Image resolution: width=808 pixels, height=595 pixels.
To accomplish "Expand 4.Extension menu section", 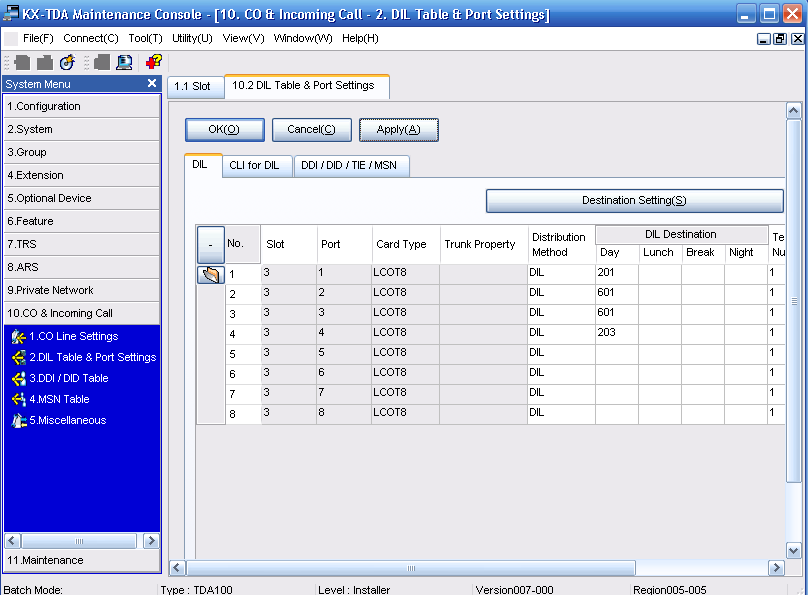I will point(82,175).
